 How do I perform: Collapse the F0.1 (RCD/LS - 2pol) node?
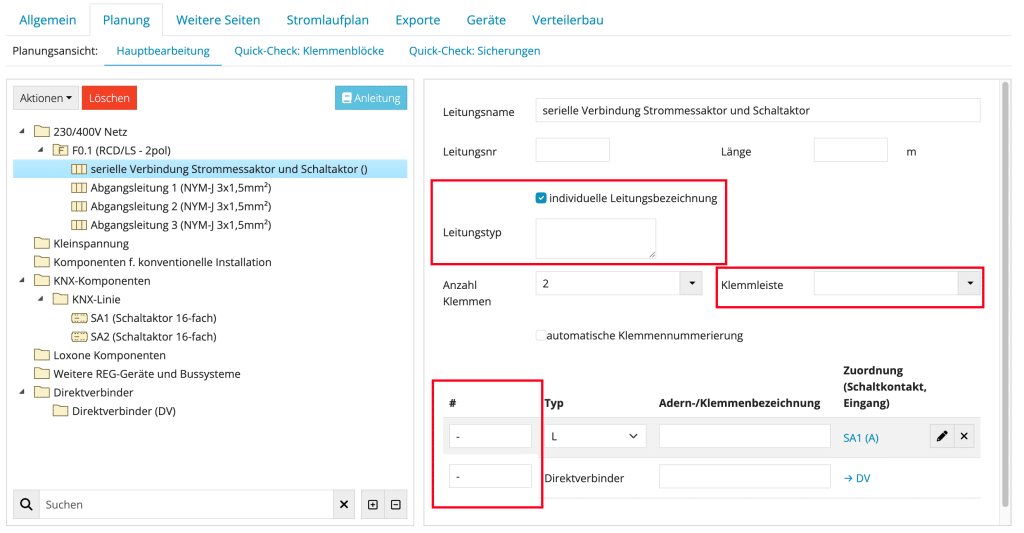click(x=40, y=150)
